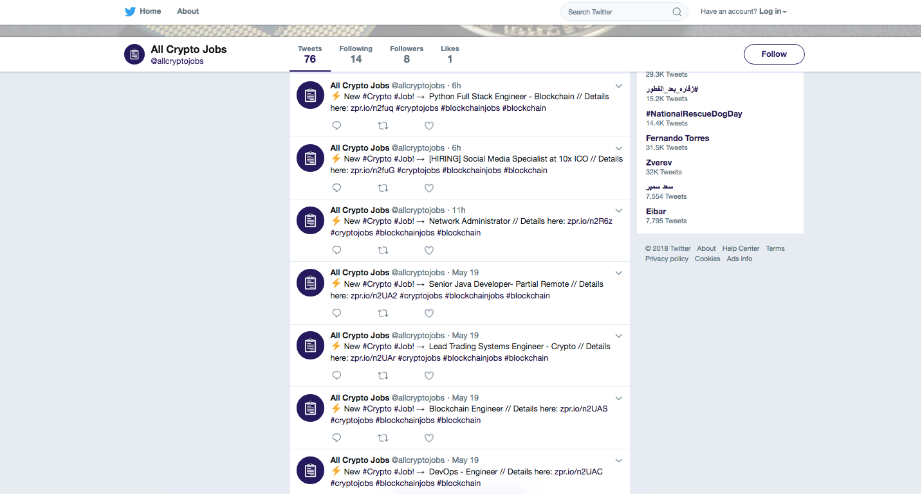
Task: Click the @allcryptojobs handle under profile name
Action: [x=177, y=61]
